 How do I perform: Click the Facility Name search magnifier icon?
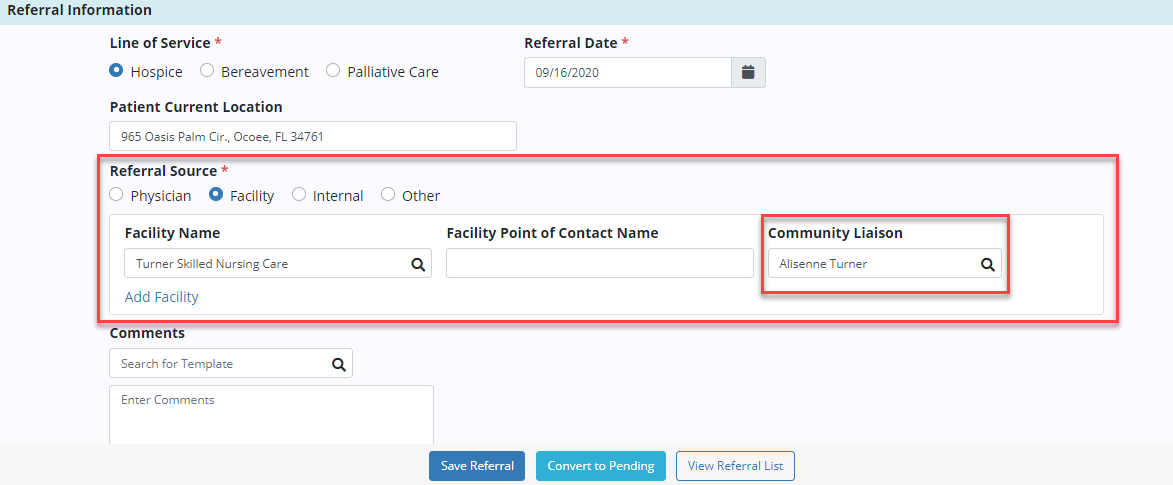tap(418, 264)
